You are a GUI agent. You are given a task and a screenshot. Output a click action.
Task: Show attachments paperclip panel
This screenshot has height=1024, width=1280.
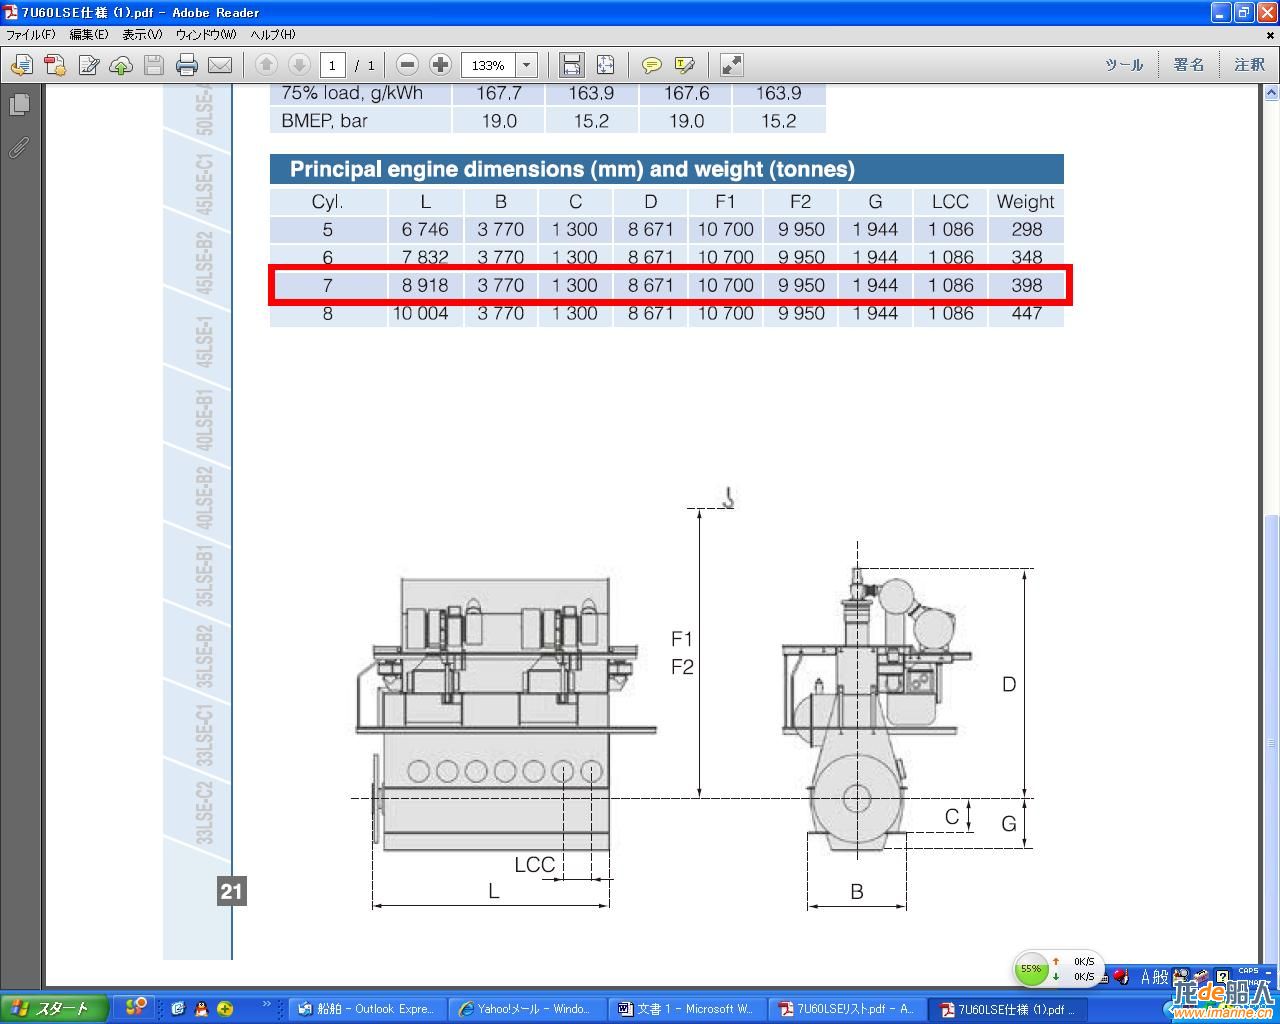pos(19,147)
